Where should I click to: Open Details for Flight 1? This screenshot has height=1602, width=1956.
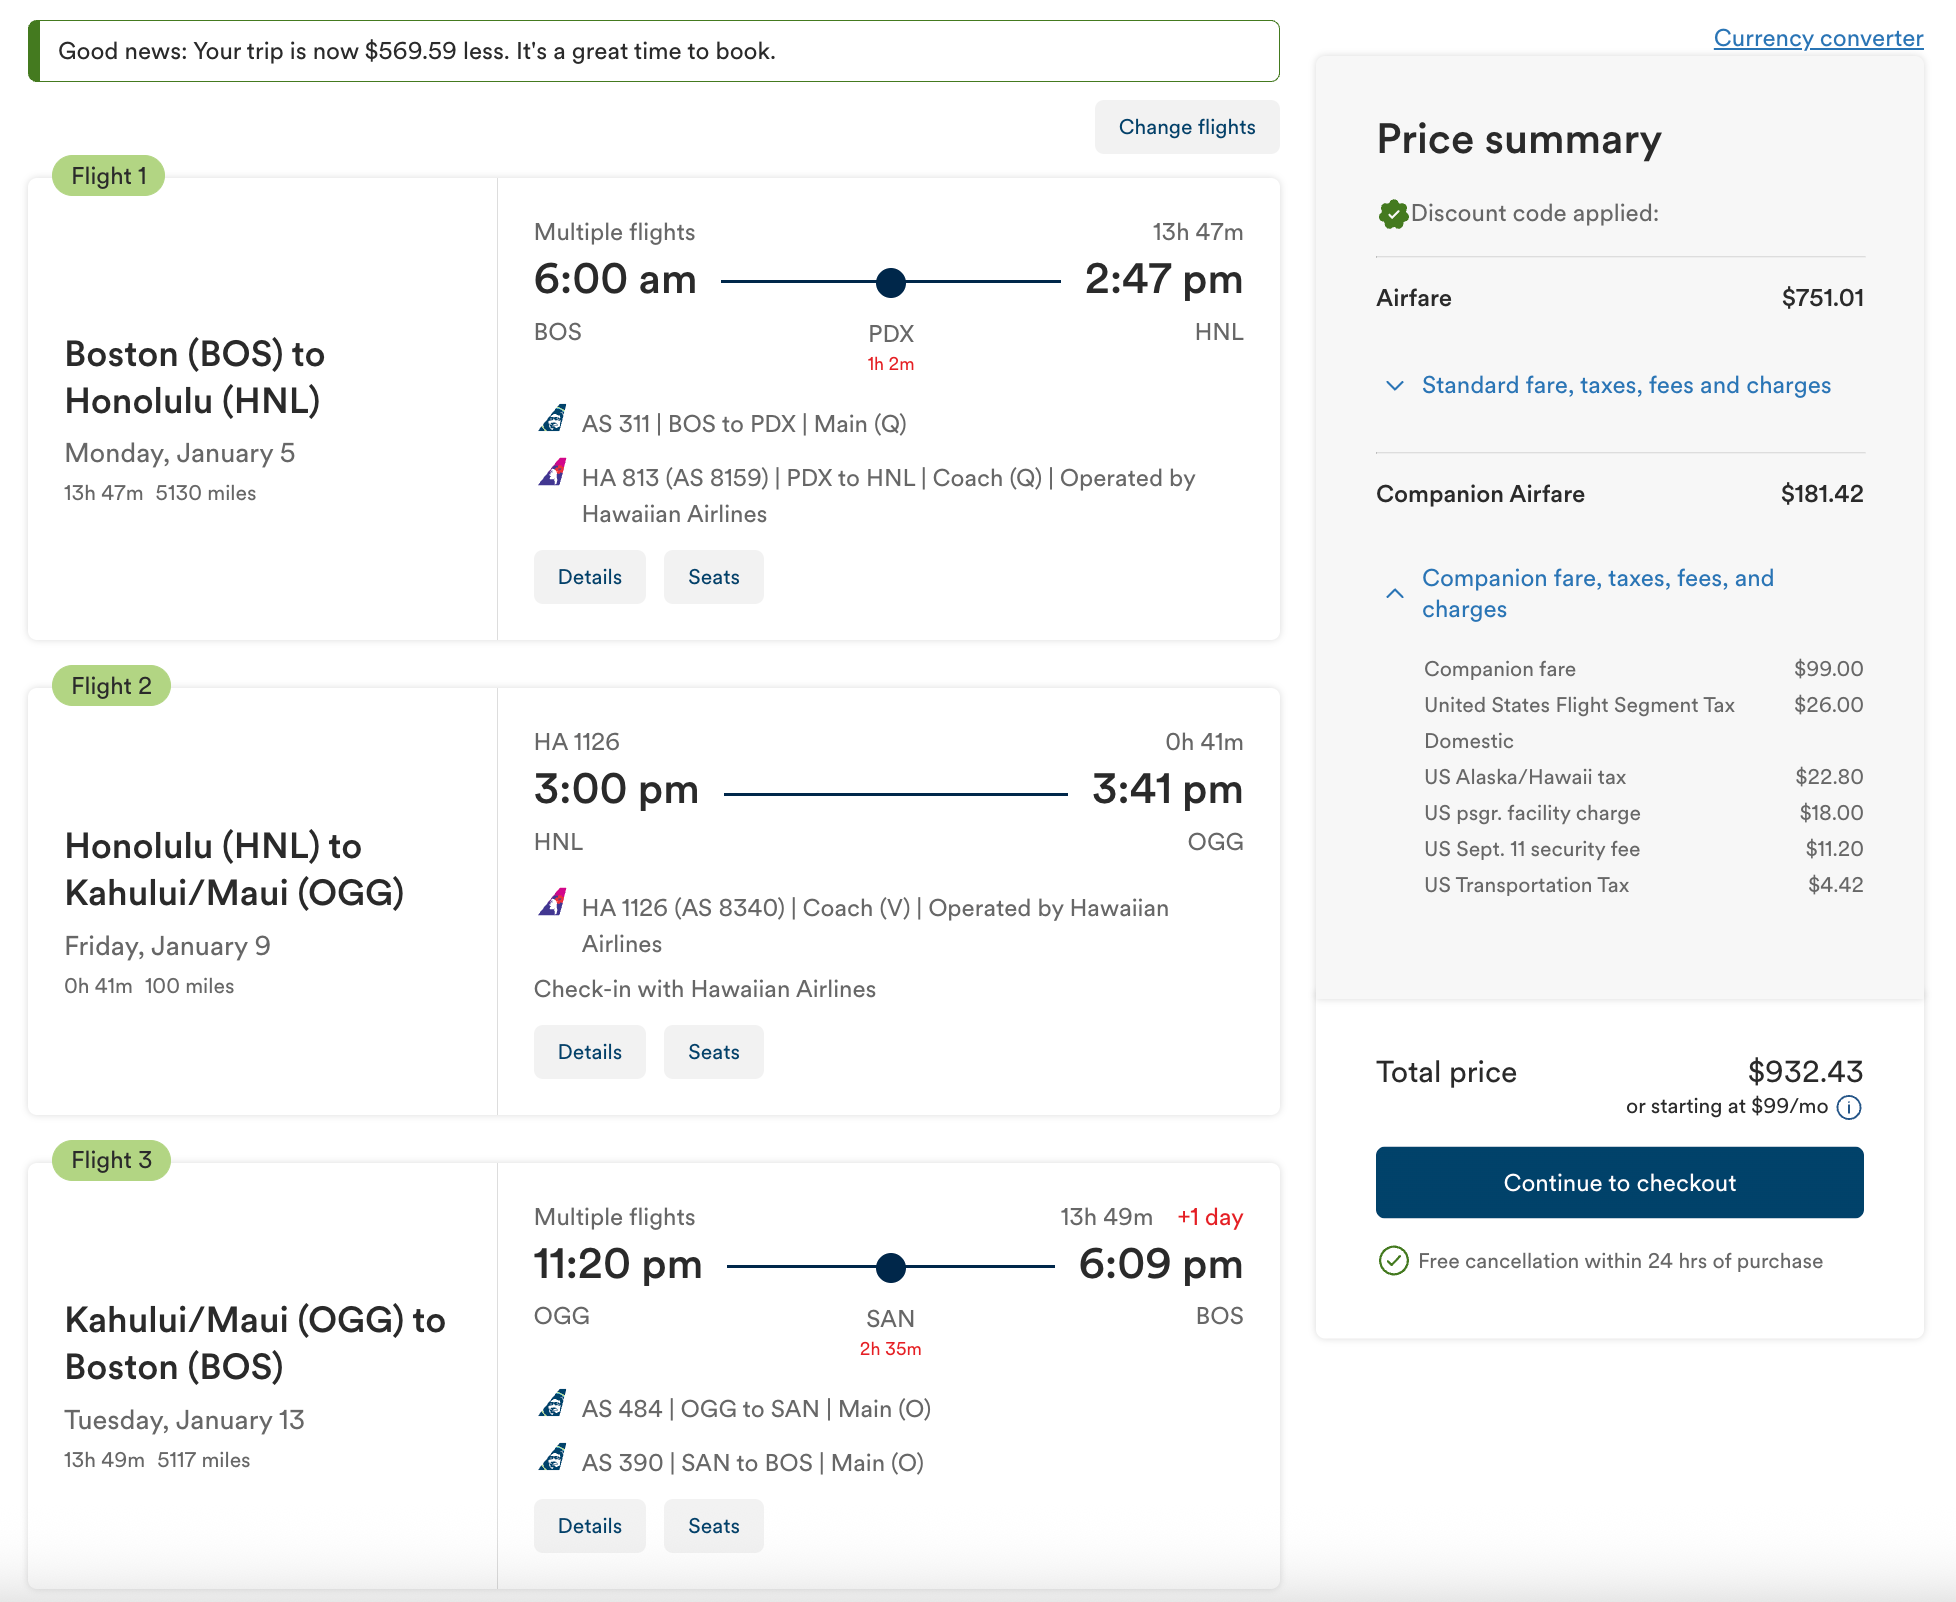coord(590,577)
